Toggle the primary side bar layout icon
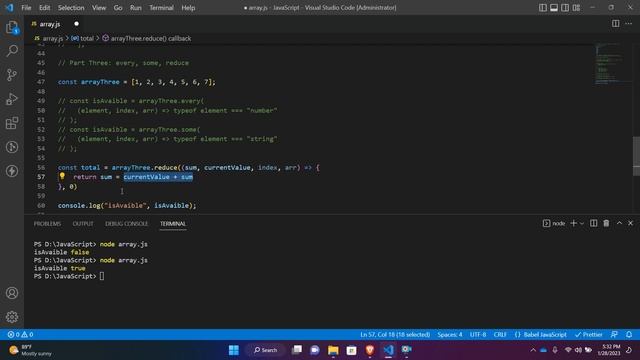 [x=542, y=8]
